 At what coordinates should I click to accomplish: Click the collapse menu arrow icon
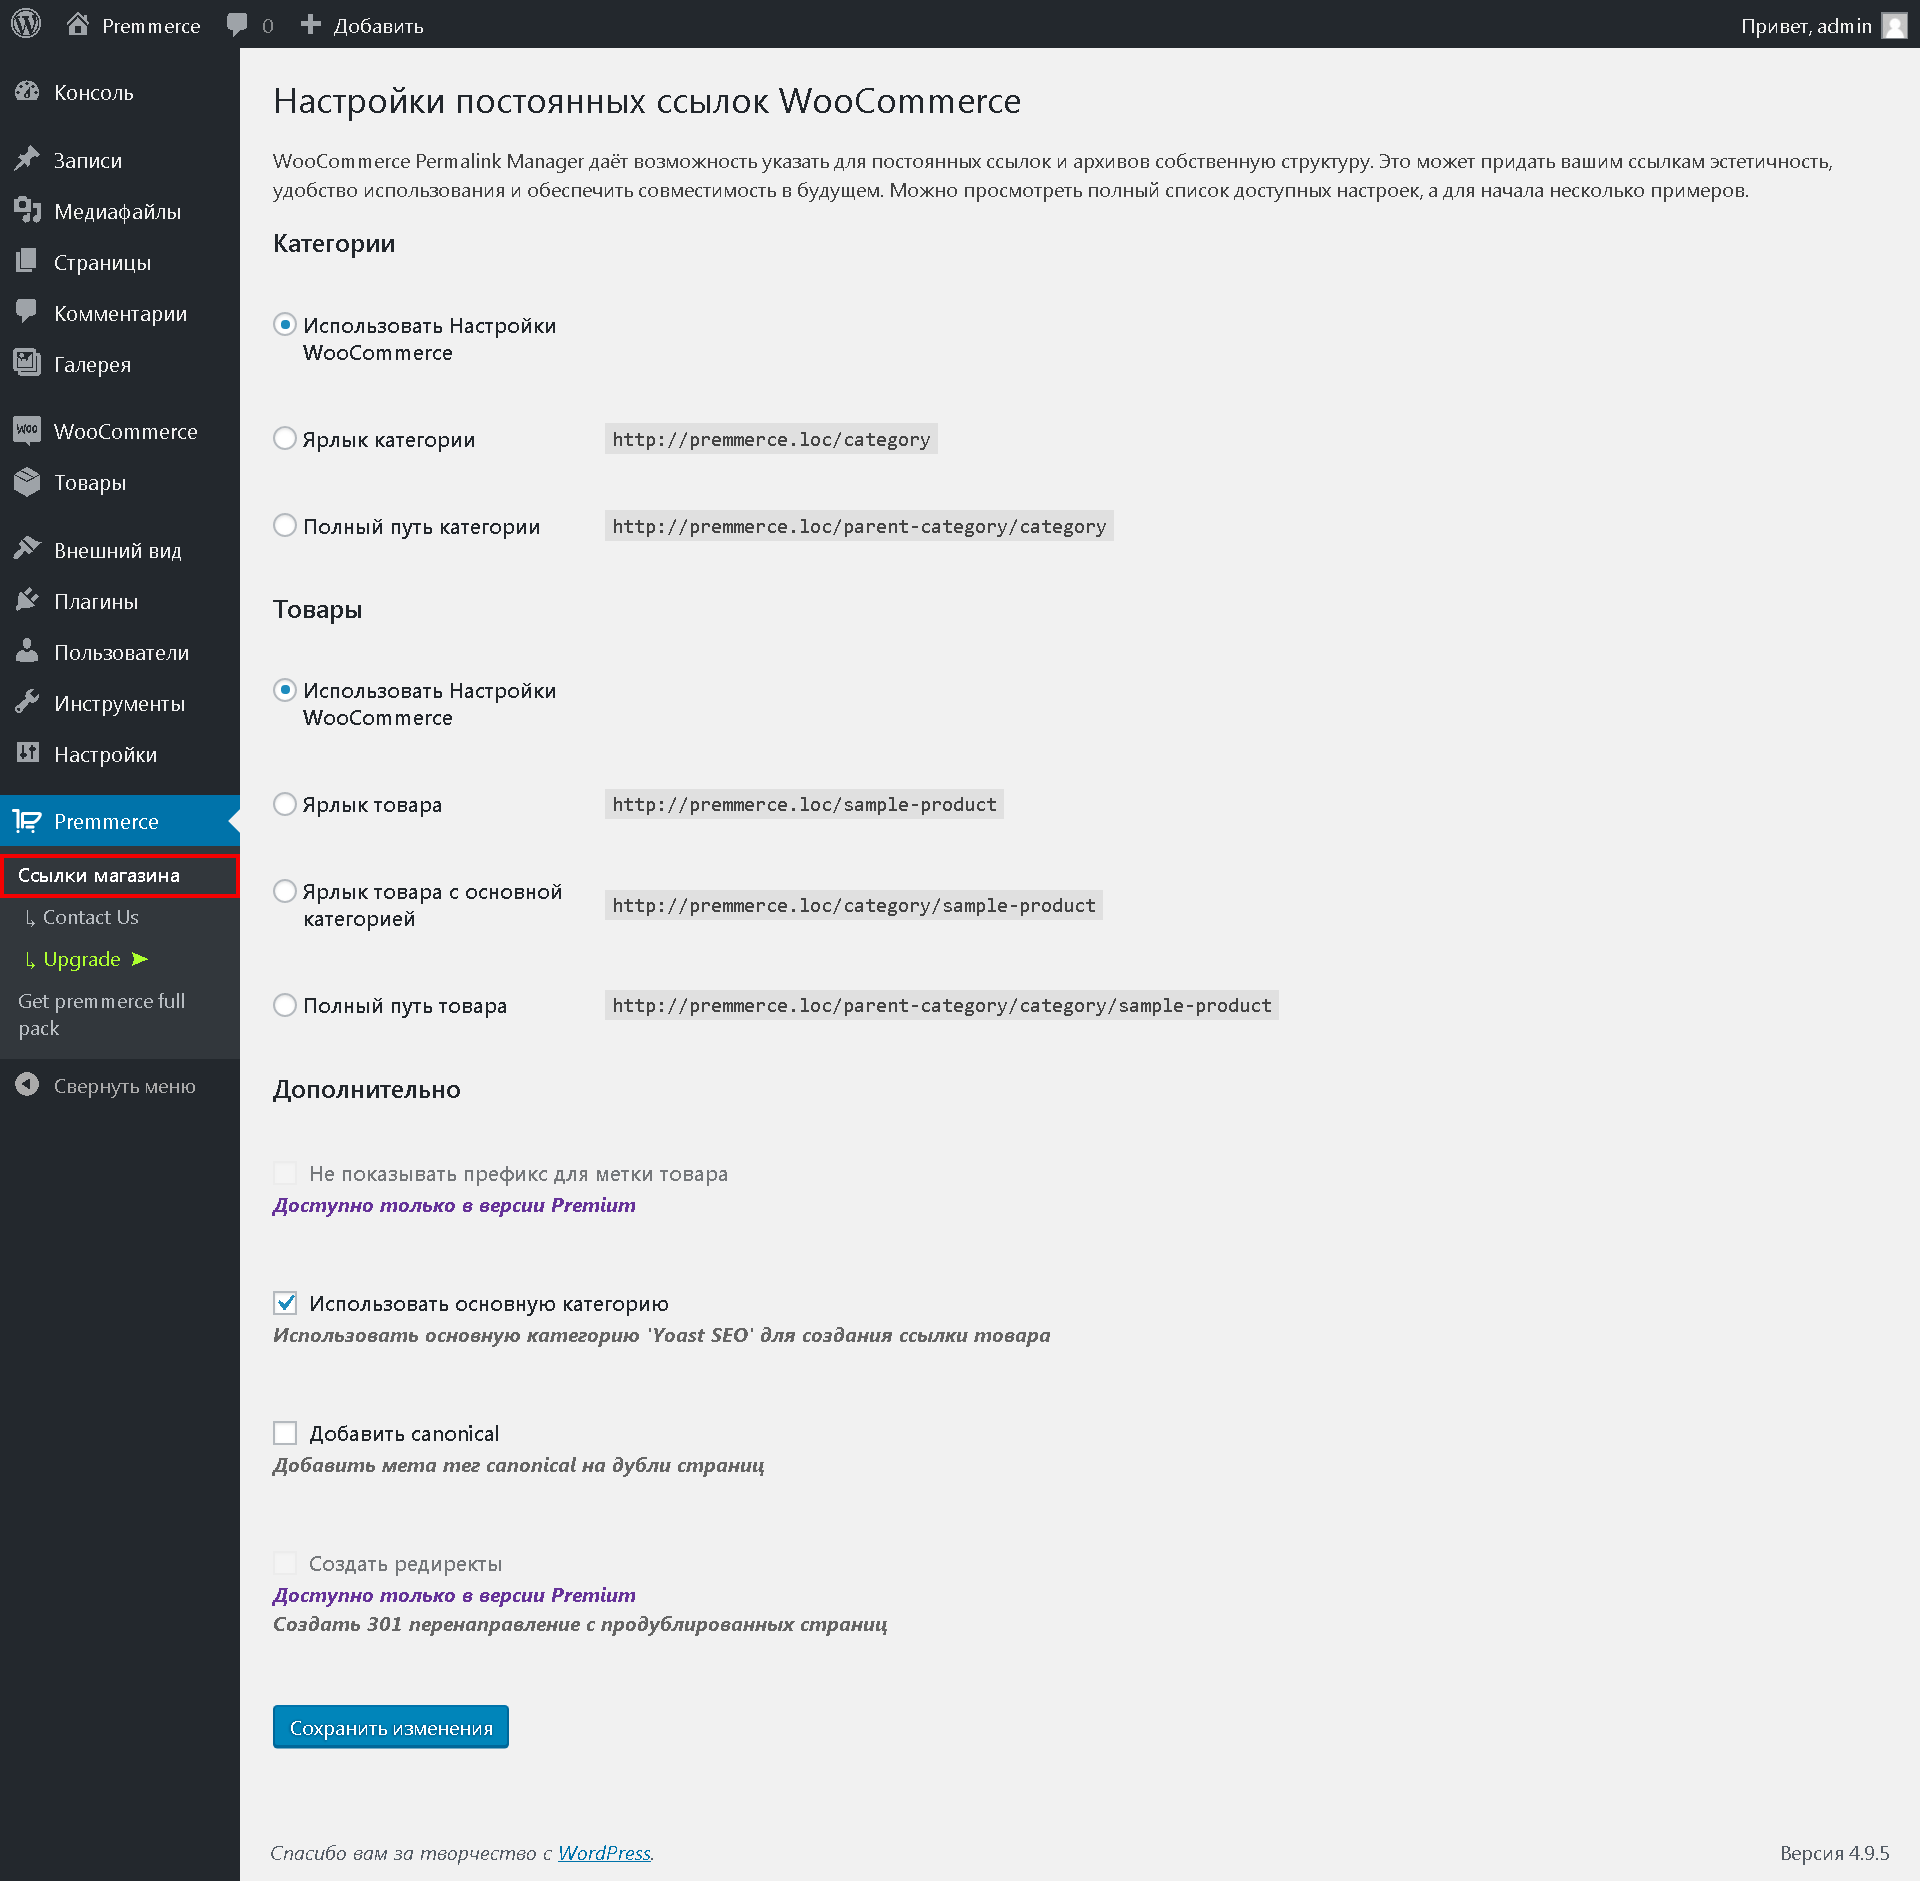coord(27,1085)
